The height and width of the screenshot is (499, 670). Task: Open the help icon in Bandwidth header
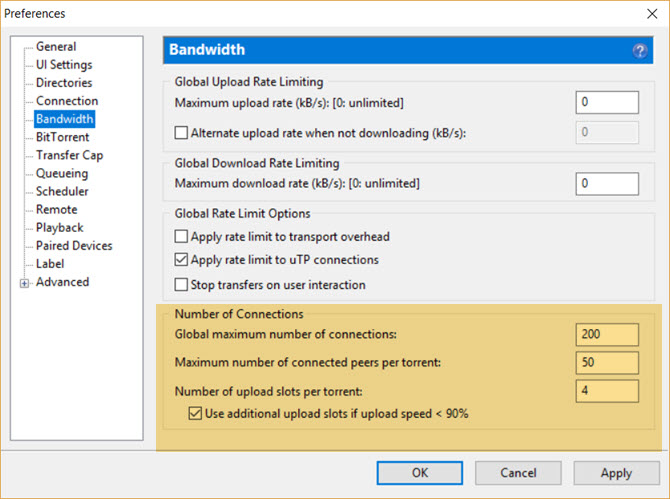coord(639,51)
